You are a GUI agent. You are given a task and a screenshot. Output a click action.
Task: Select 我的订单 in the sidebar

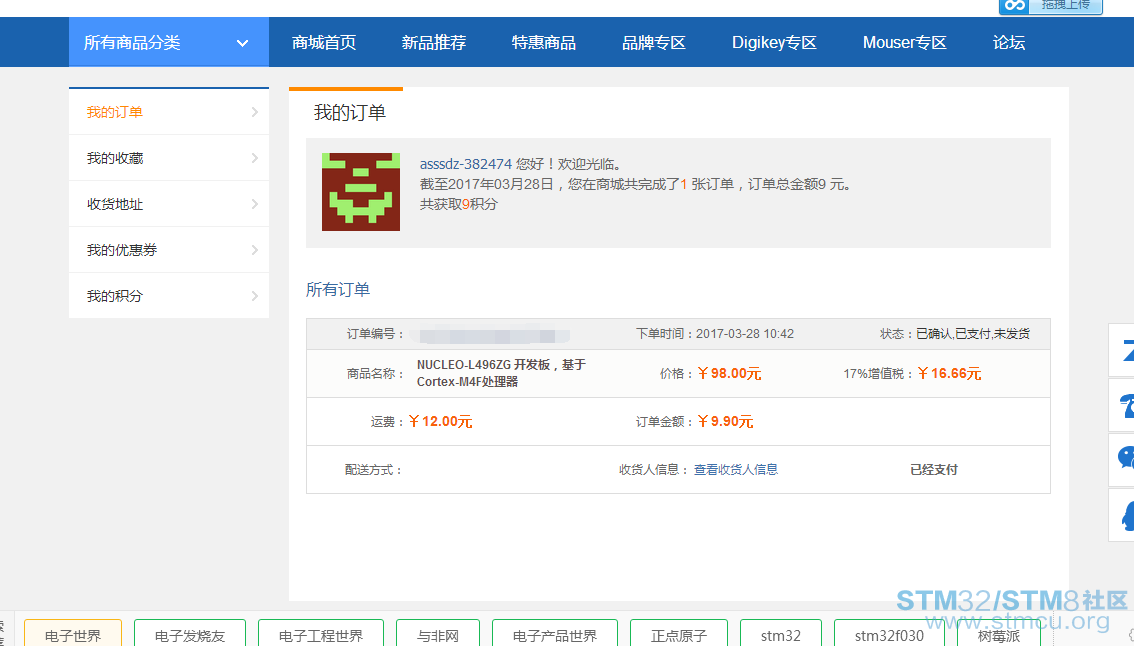pyautogui.click(x=169, y=112)
